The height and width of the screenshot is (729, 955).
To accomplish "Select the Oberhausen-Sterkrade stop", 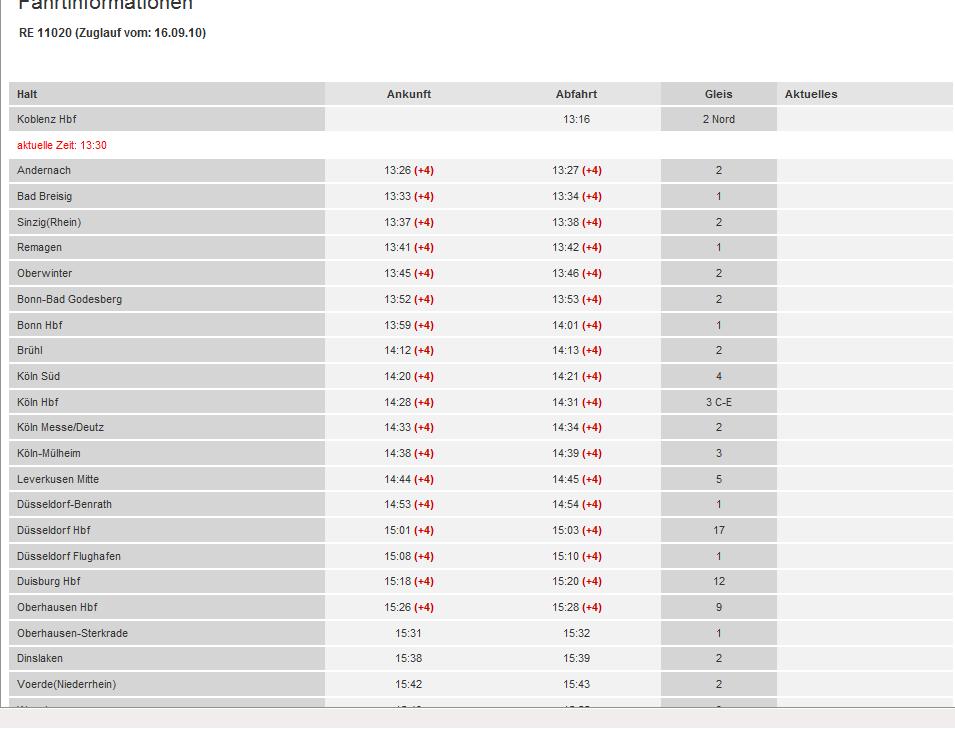I will click(x=72, y=633).
